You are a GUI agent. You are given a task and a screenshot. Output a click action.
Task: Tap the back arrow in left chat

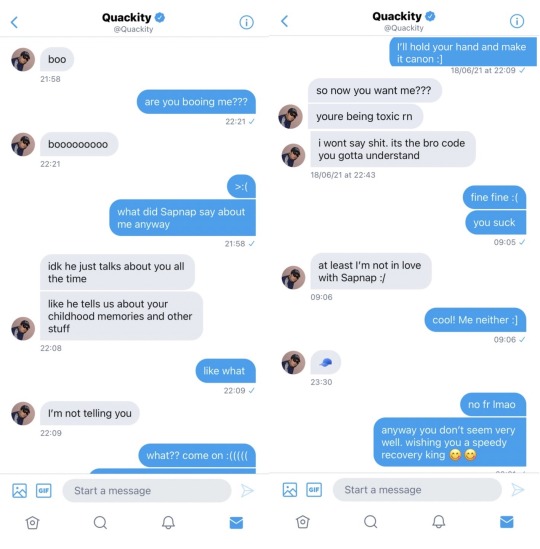pos(14,22)
